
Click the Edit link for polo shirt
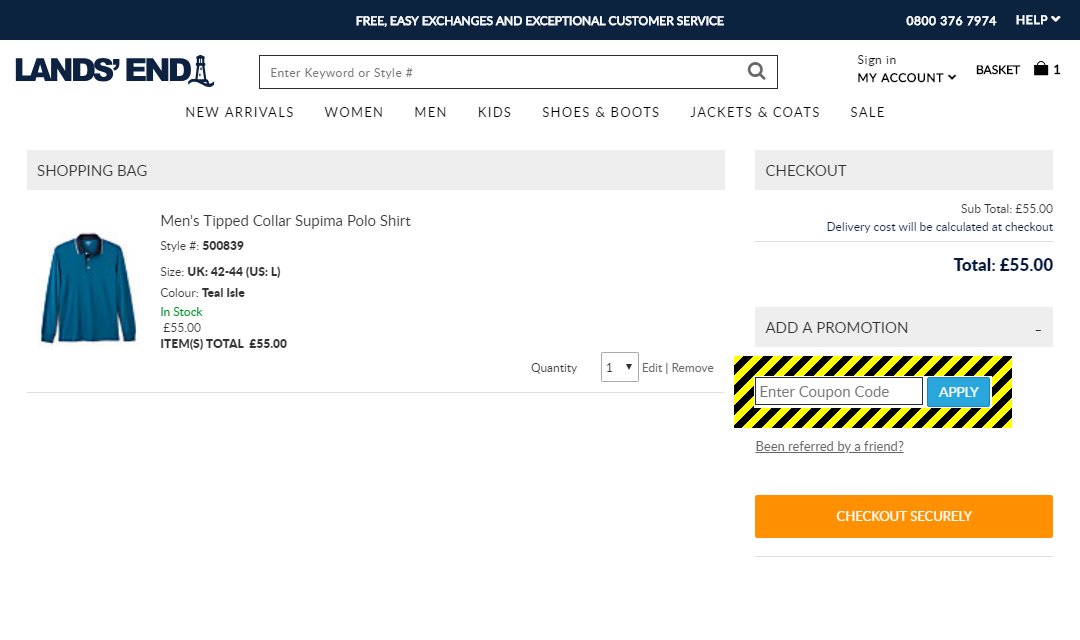[x=652, y=368]
